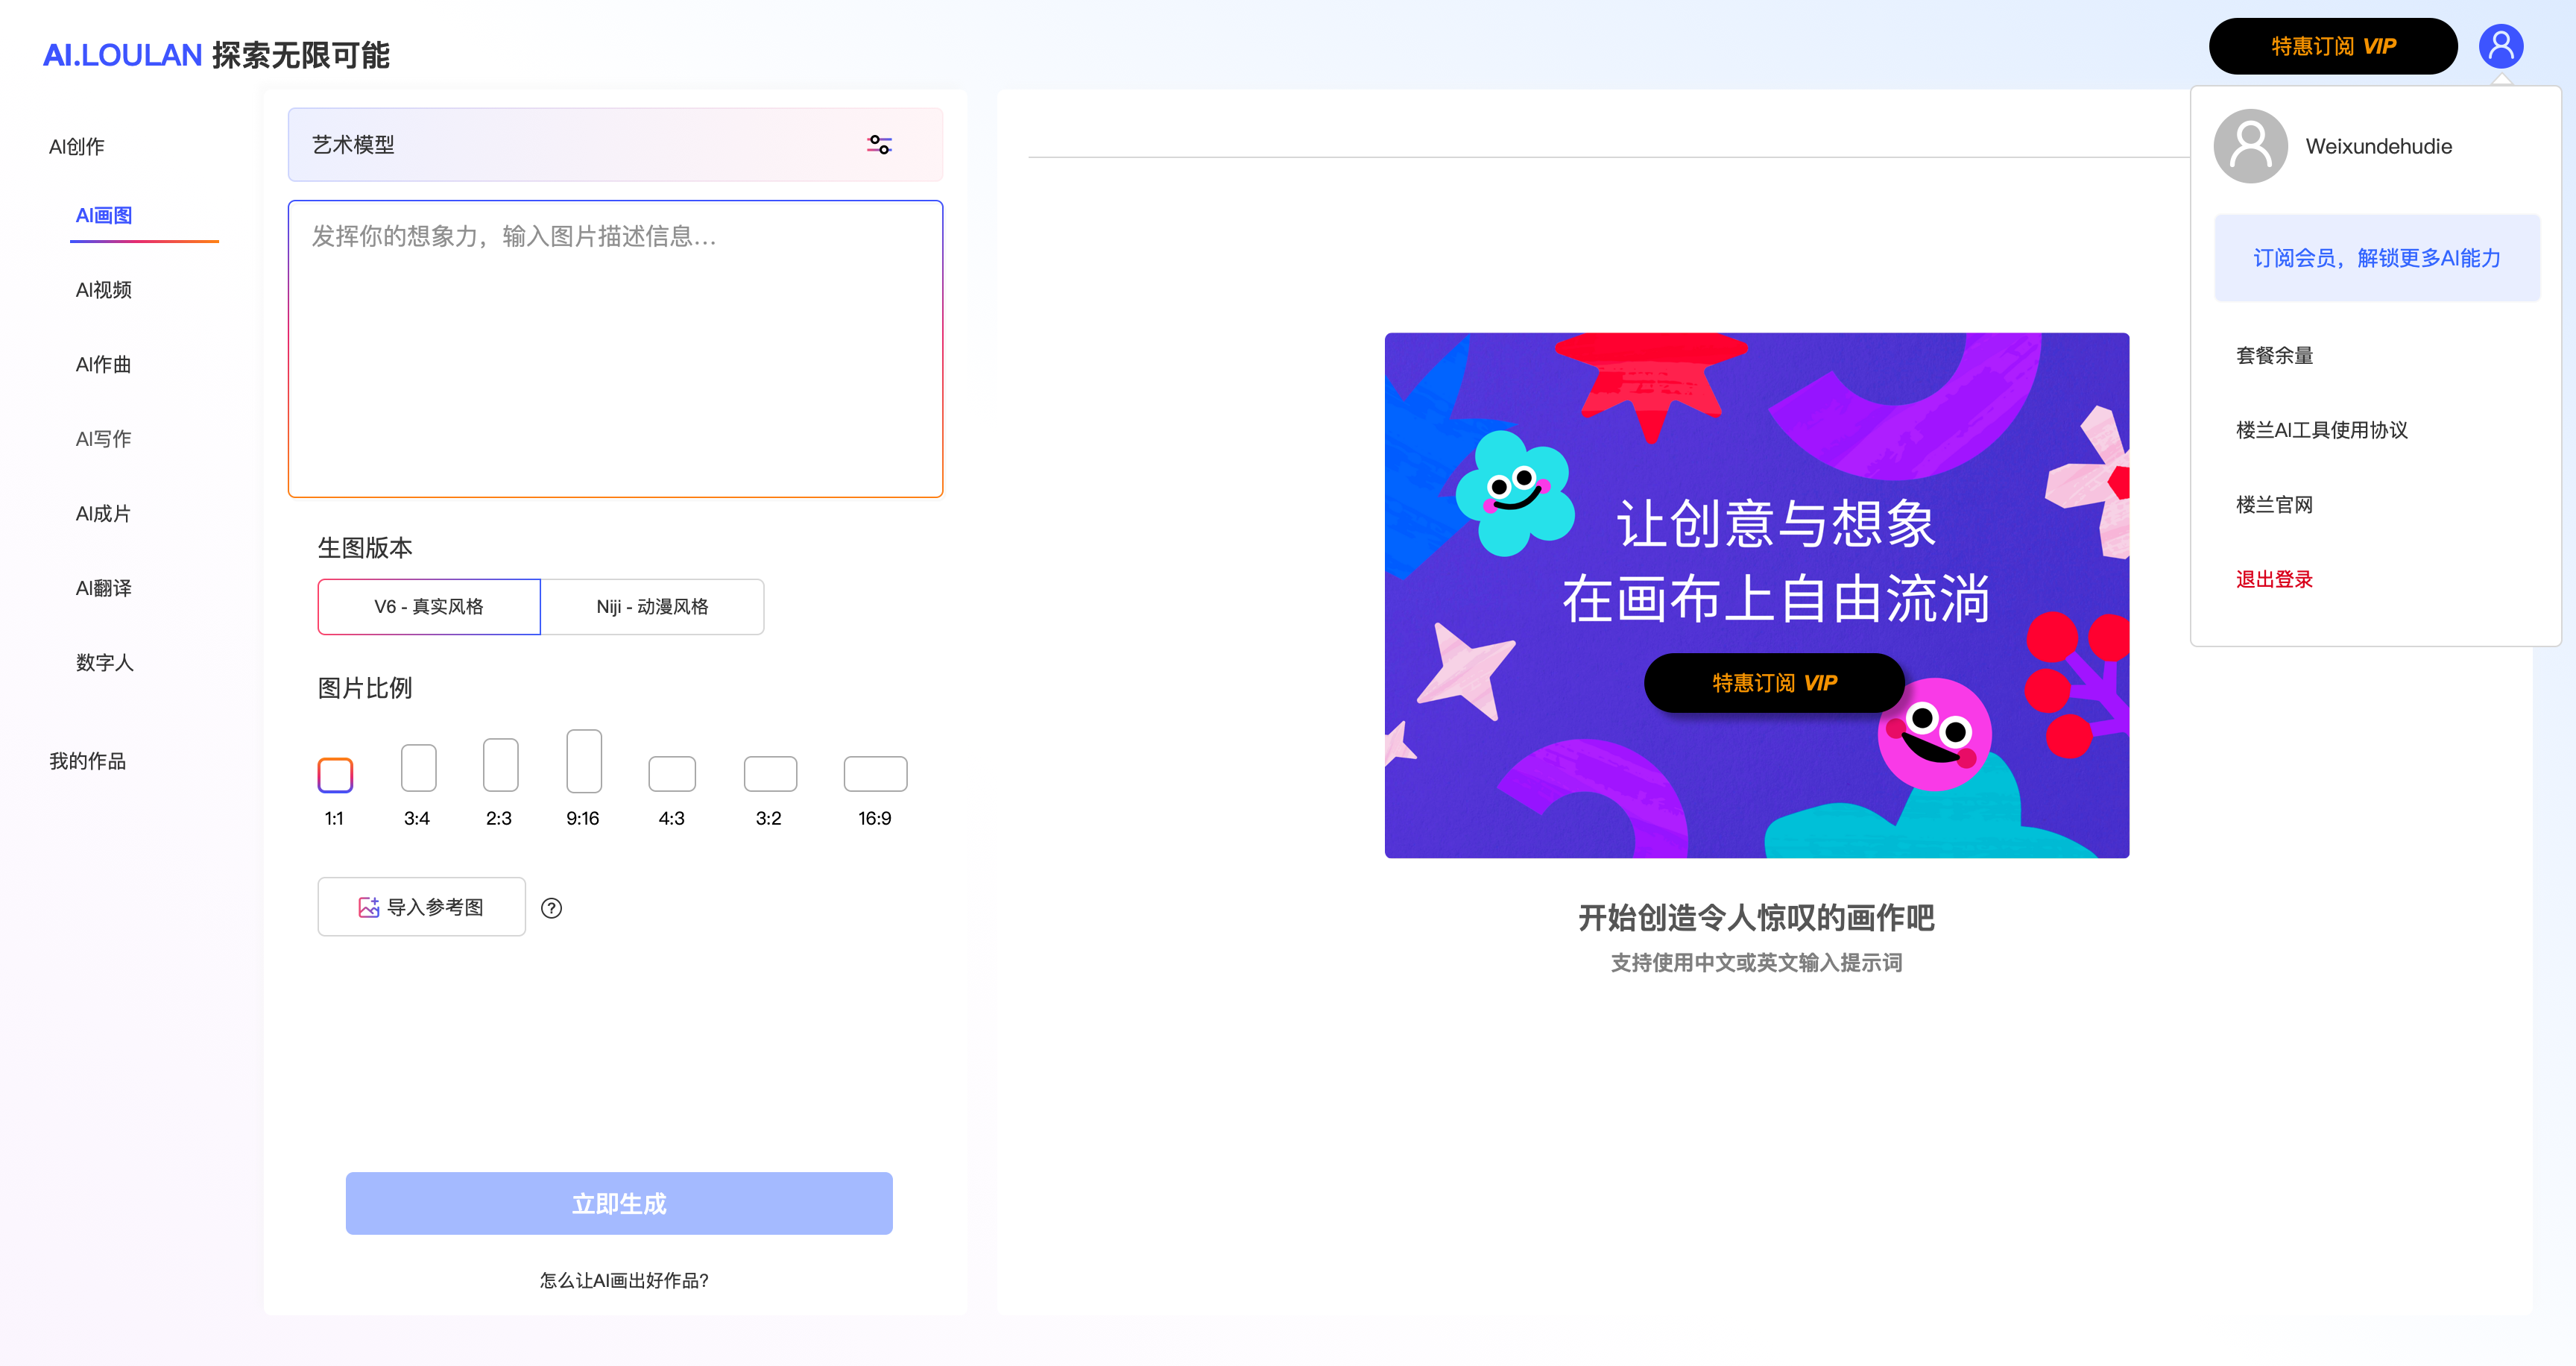Switch to Niji anime style version
The width and height of the screenshot is (2576, 1366).
coord(652,607)
